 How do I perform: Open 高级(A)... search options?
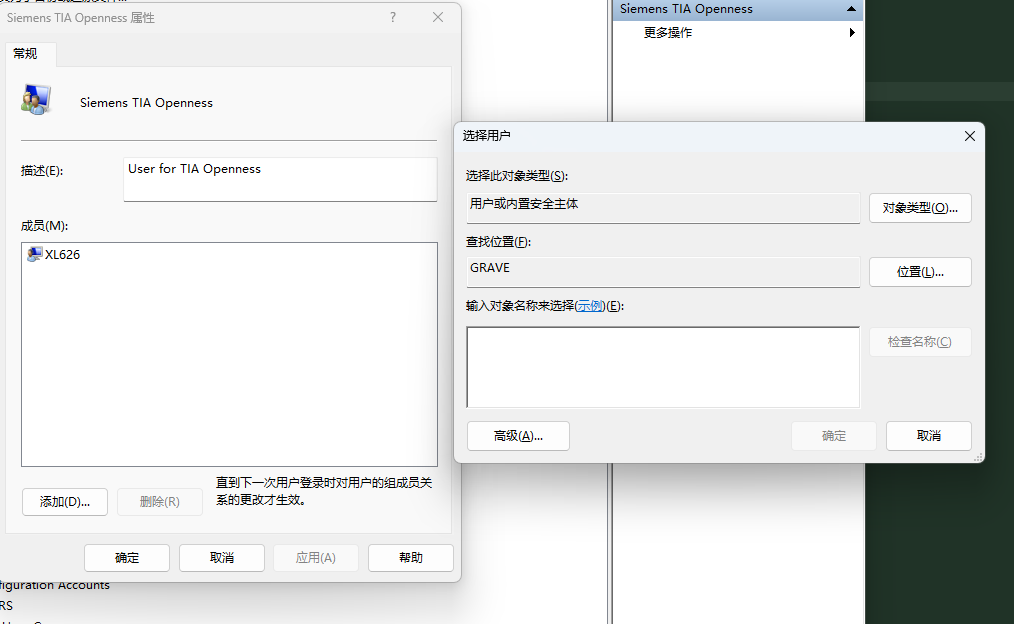coord(518,436)
